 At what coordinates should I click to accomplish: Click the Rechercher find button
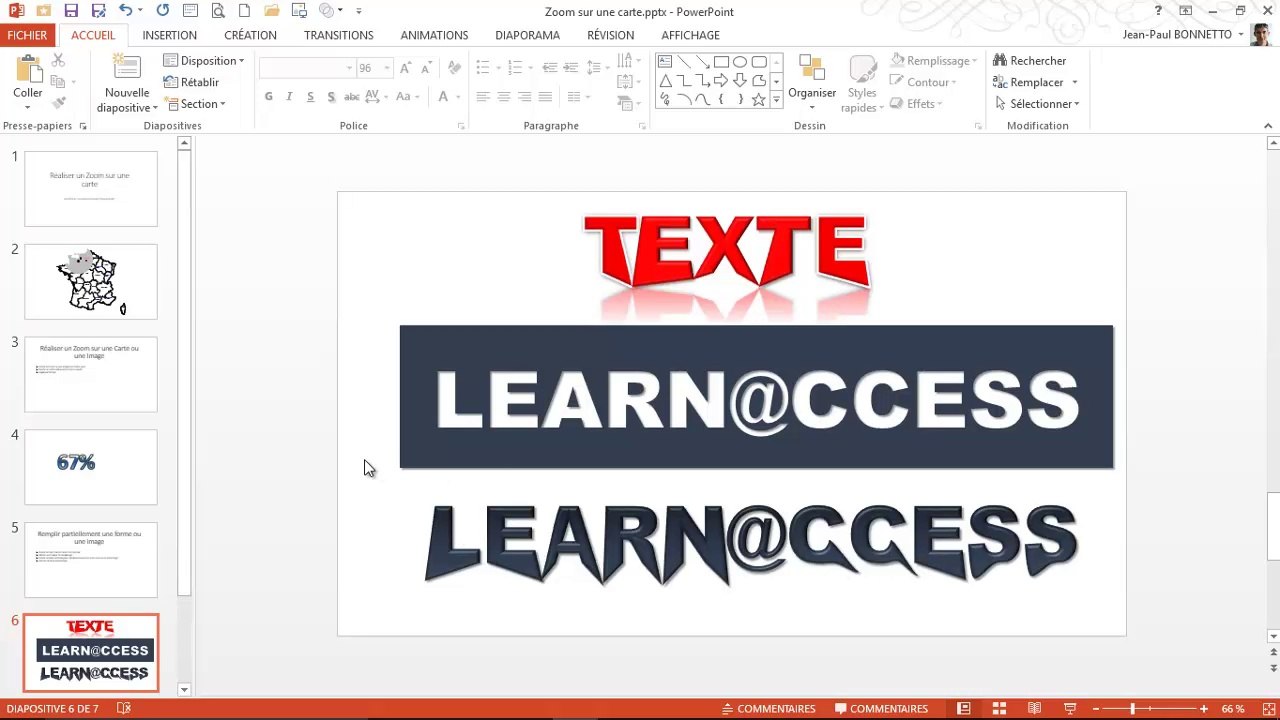[1030, 61]
